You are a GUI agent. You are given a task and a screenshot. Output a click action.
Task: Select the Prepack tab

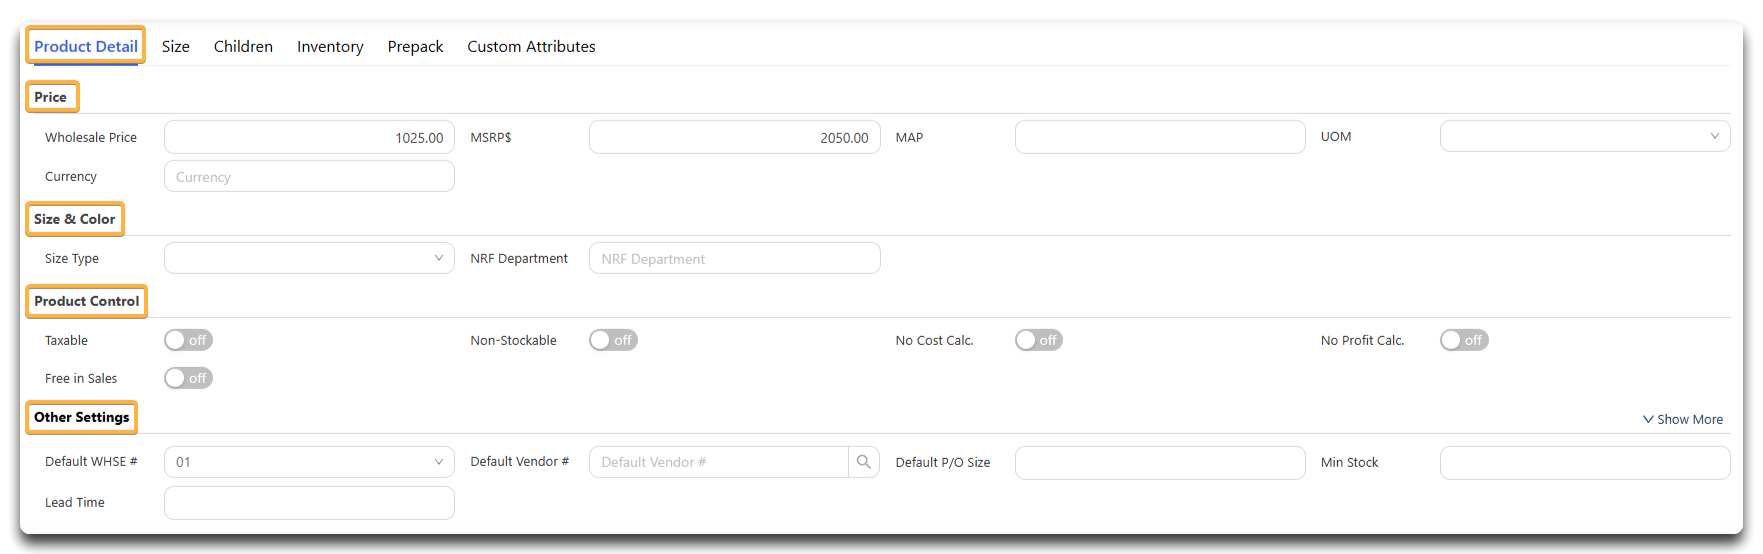tap(415, 46)
